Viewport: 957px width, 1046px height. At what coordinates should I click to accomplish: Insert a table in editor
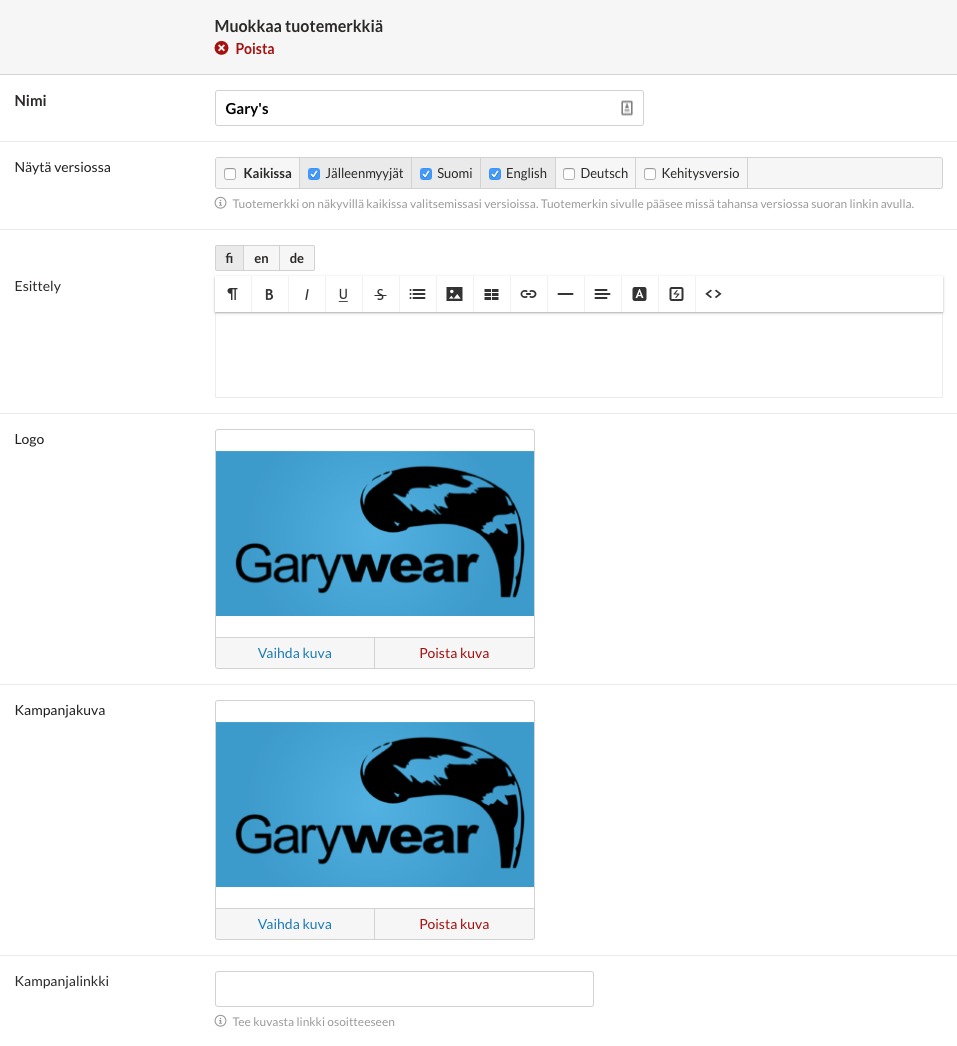tap(492, 294)
